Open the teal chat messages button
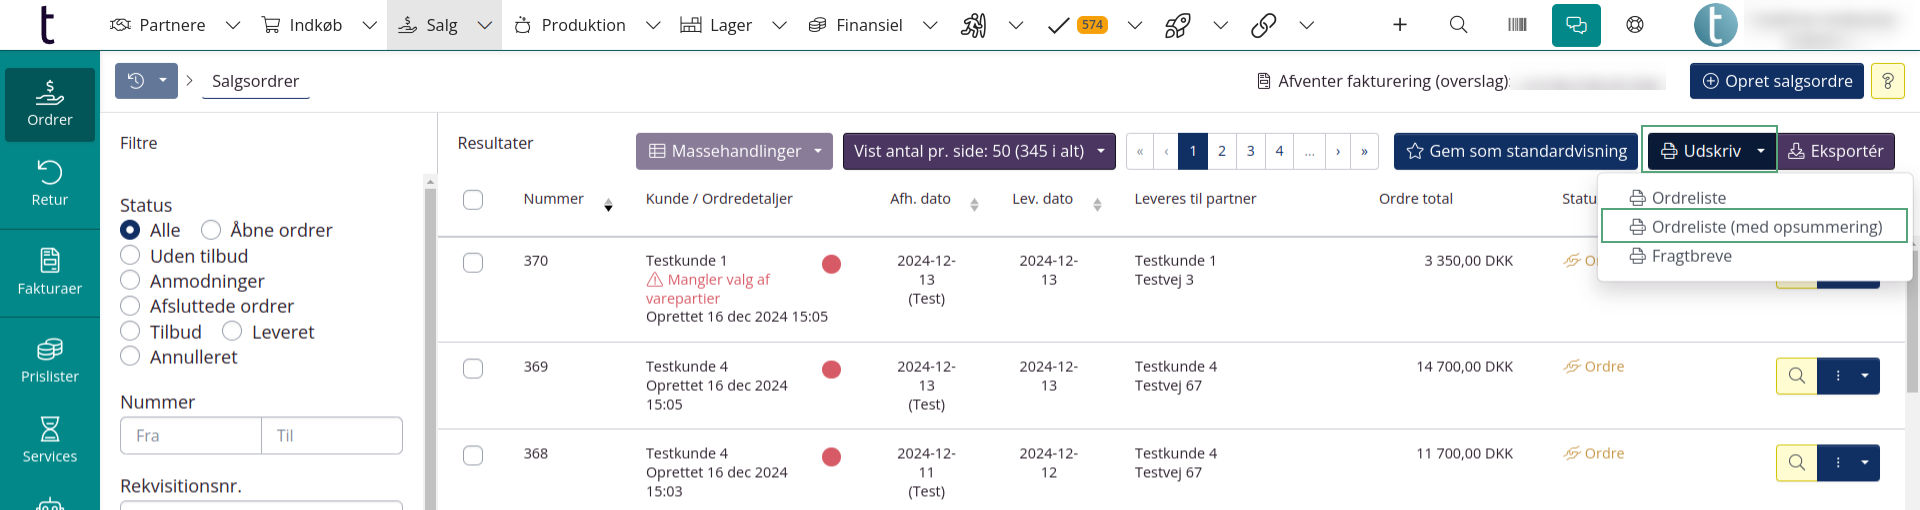Image resolution: width=1920 pixels, height=510 pixels. (x=1576, y=25)
